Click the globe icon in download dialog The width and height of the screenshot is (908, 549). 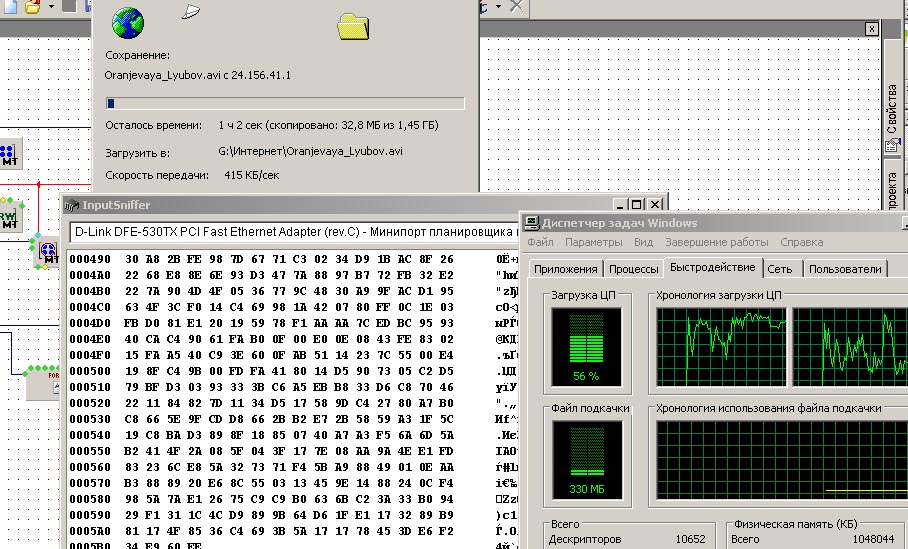click(127, 21)
